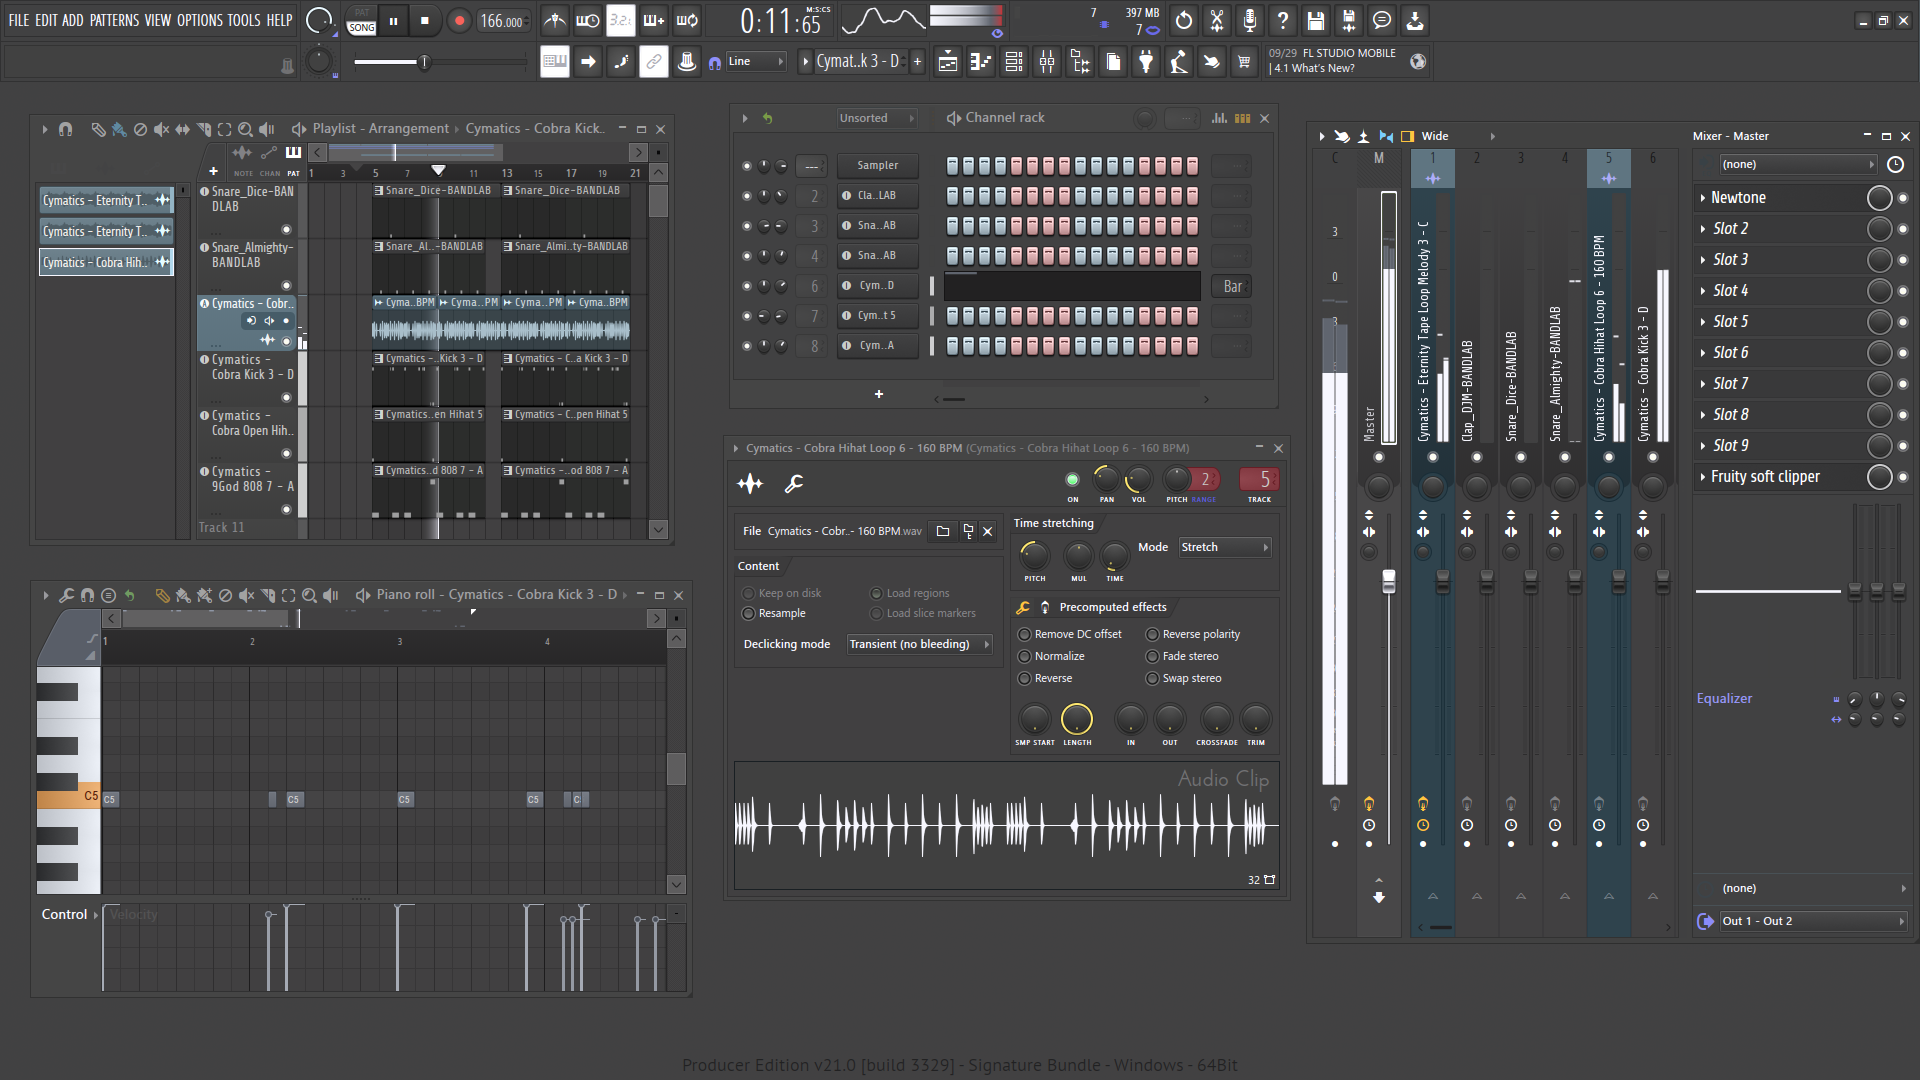Image resolution: width=1920 pixels, height=1080 pixels.
Task: Toggle the metronome icon
Action: click(x=555, y=20)
